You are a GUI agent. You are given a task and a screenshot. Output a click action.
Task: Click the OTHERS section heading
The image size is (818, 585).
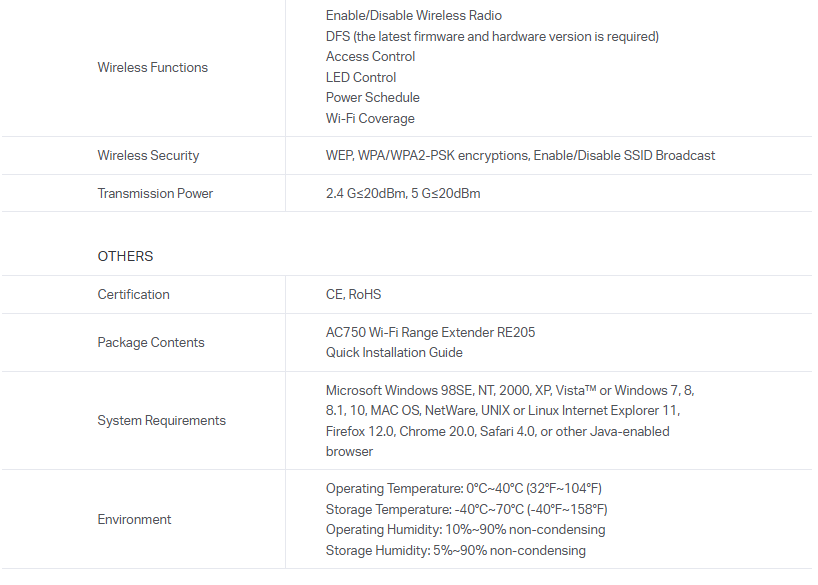coord(125,256)
